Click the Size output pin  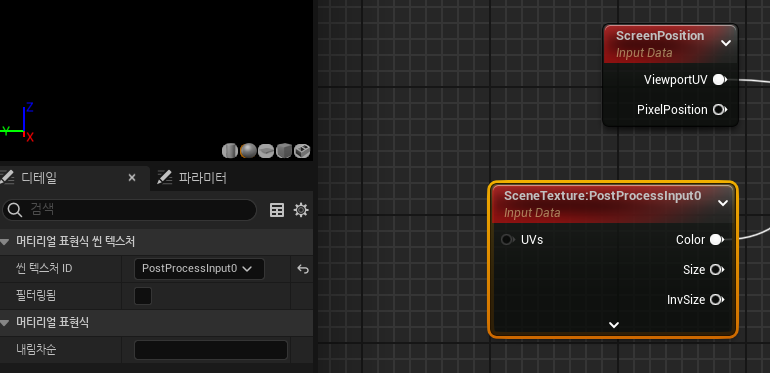pyautogui.click(x=716, y=269)
